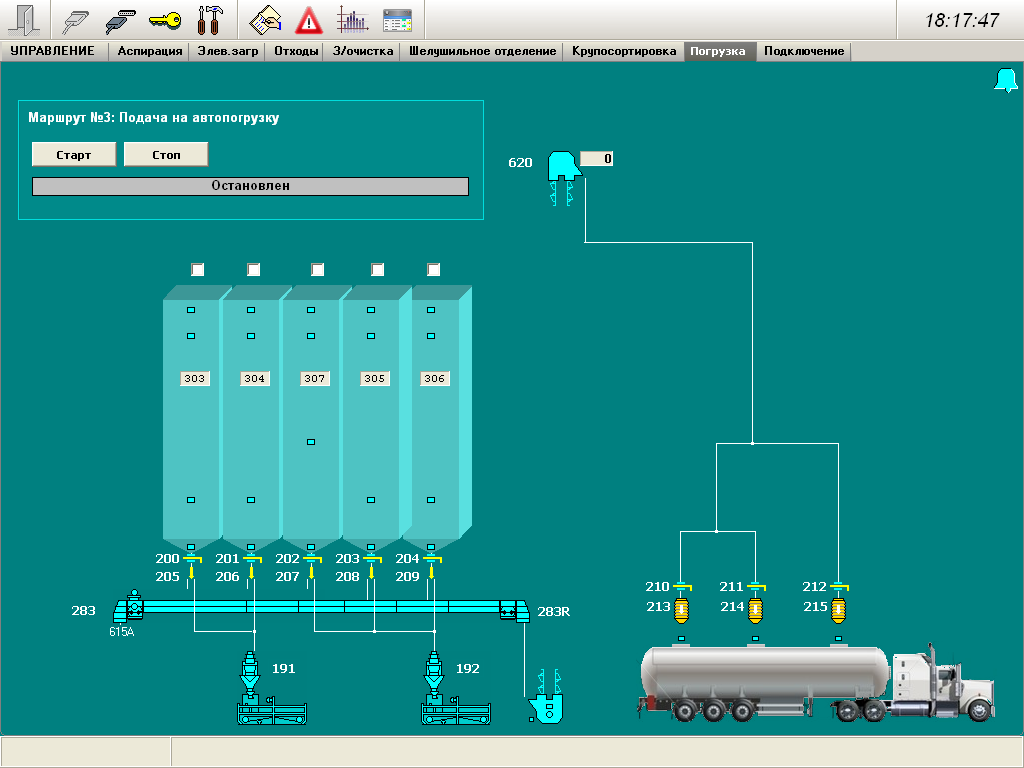Click the value field next to elevator 620
This screenshot has height=768, width=1024.
pos(597,159)
